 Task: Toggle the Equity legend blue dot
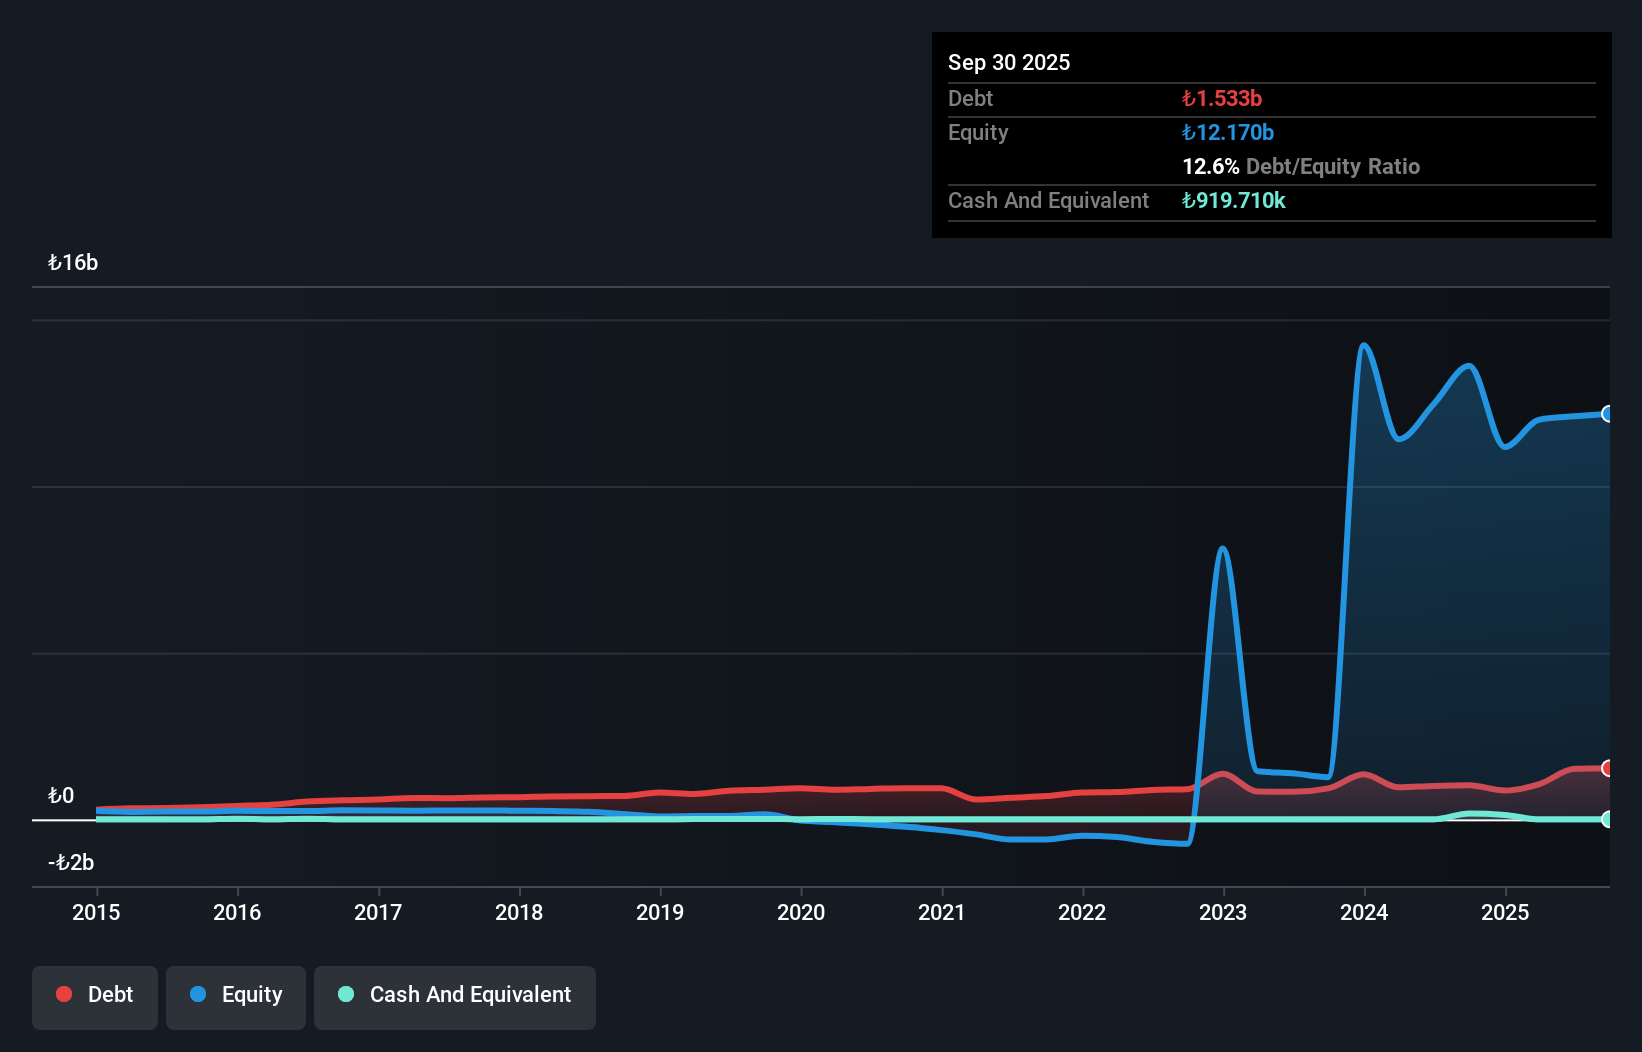pyautogui.click(x=197, y=994)
